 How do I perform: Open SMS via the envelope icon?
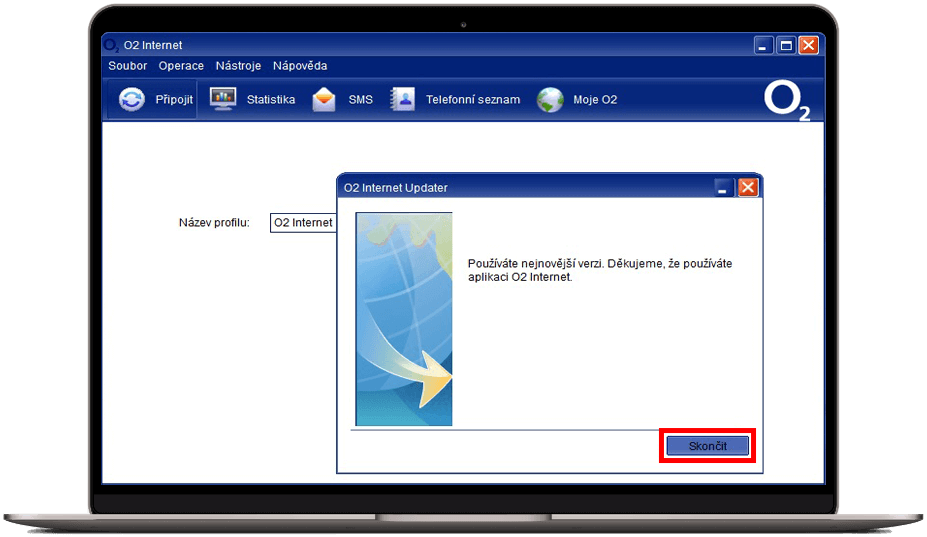click(x=324, y=100)
